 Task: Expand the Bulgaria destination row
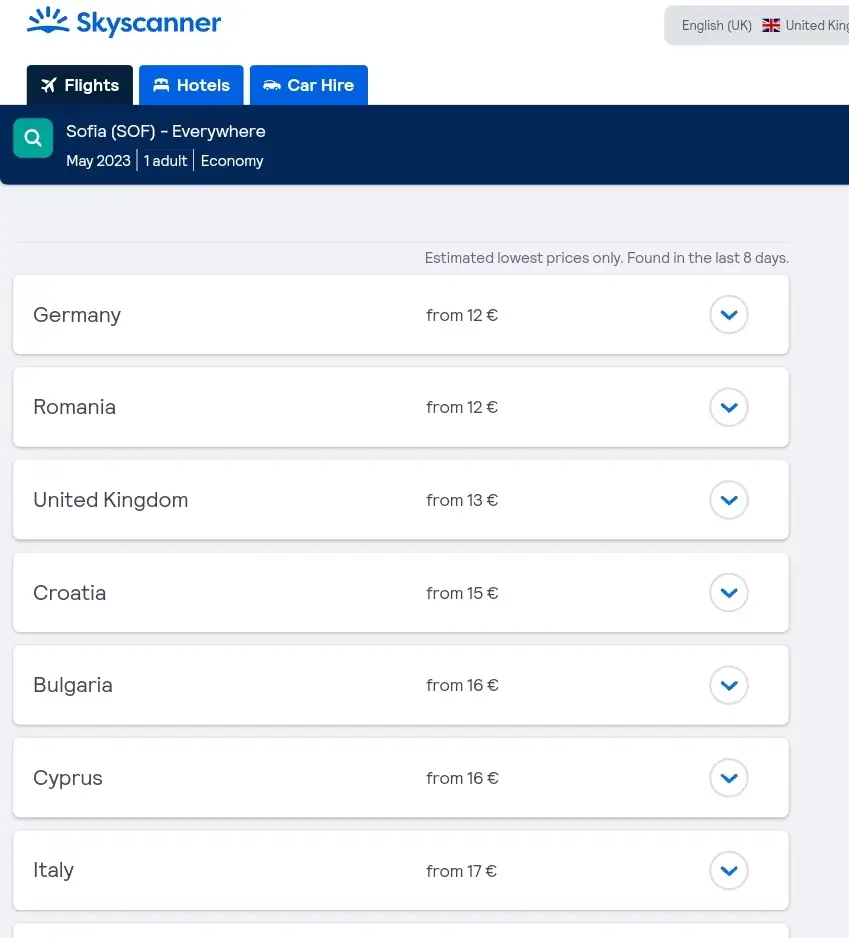pos(728,685)
